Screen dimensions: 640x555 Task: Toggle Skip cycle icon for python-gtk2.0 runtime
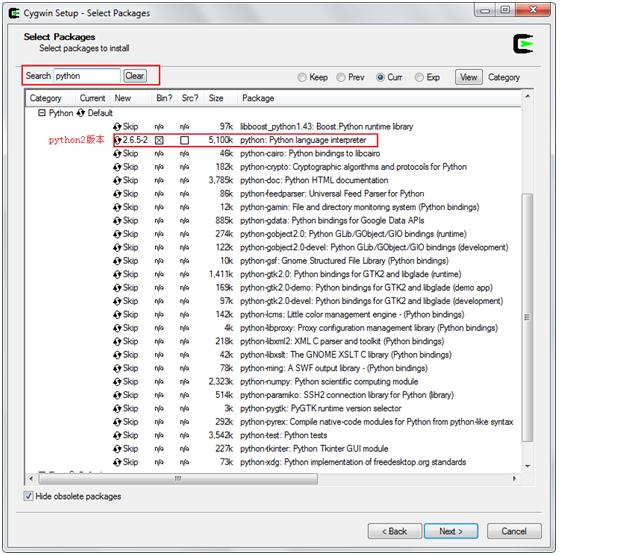coord(118,274)
